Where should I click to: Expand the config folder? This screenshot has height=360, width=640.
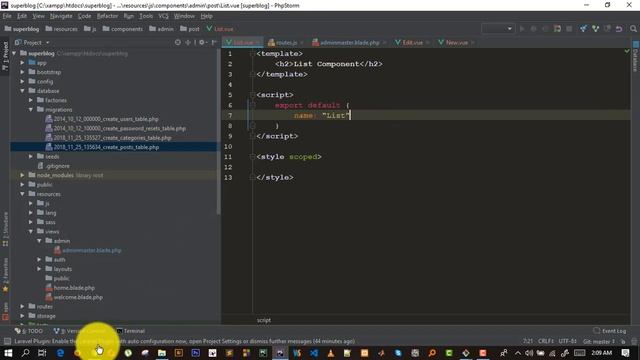click(22, 82)
